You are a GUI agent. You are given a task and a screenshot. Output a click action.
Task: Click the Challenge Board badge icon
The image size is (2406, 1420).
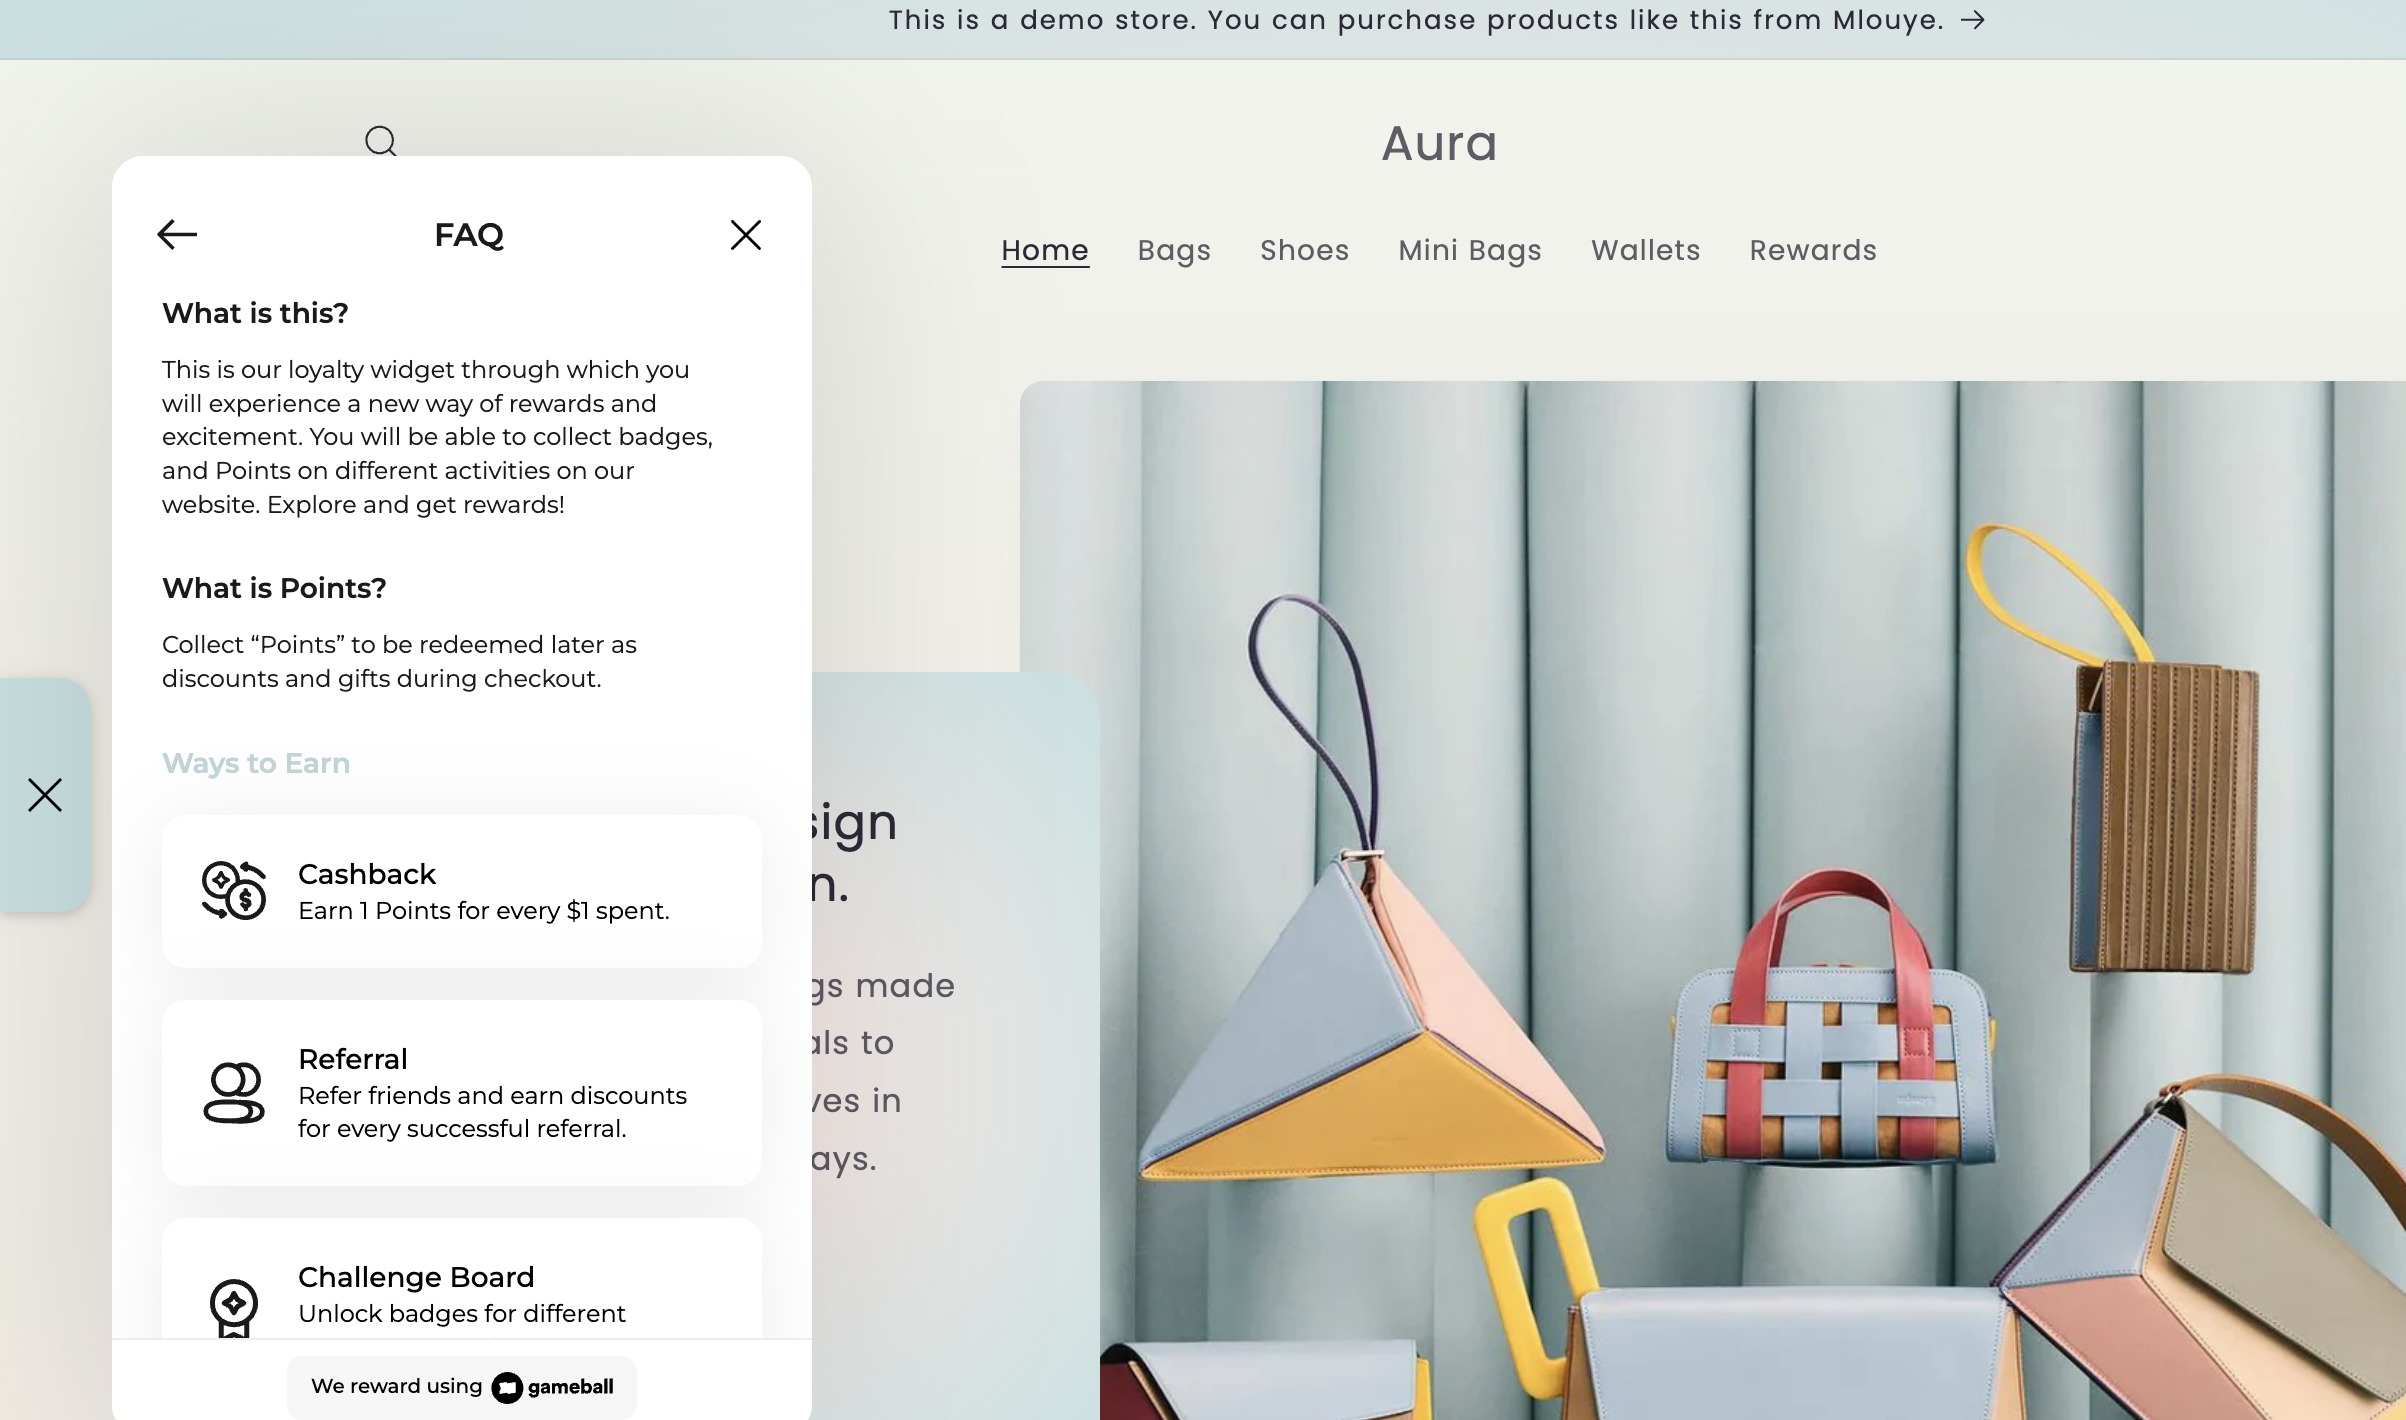pos(235,1305)
